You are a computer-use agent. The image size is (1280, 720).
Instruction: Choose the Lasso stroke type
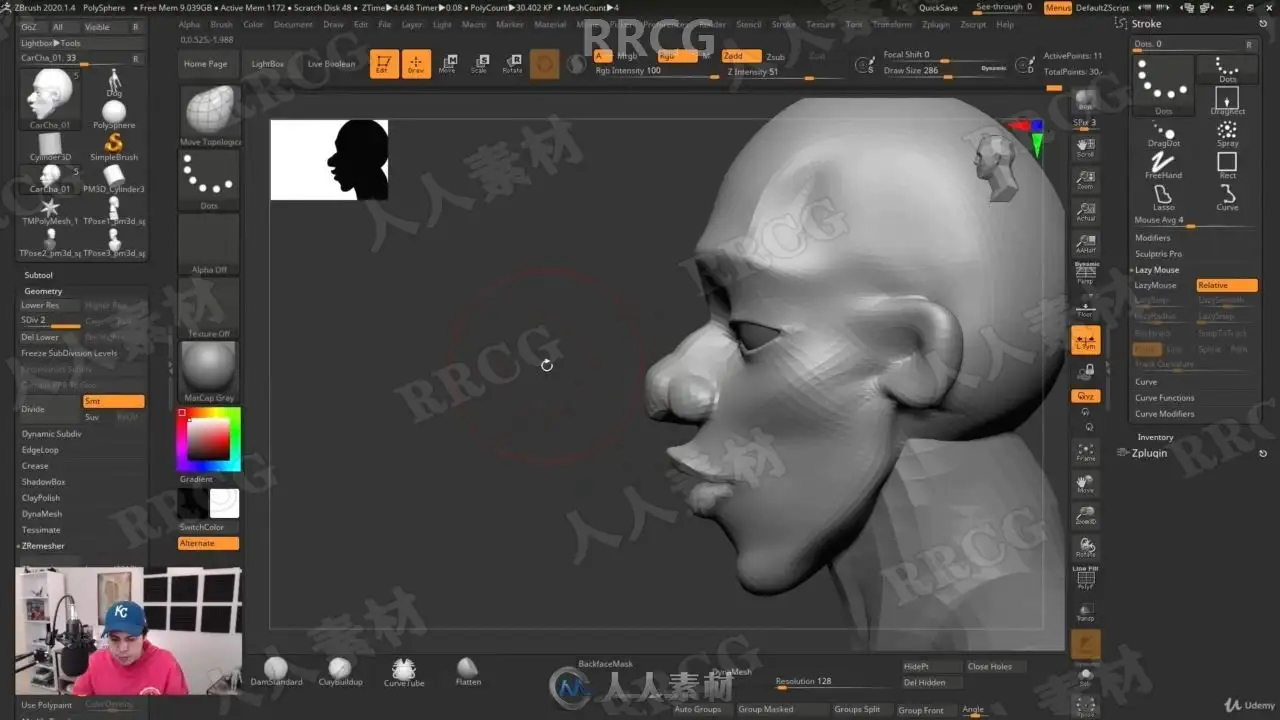click(x=1164, y=197)
